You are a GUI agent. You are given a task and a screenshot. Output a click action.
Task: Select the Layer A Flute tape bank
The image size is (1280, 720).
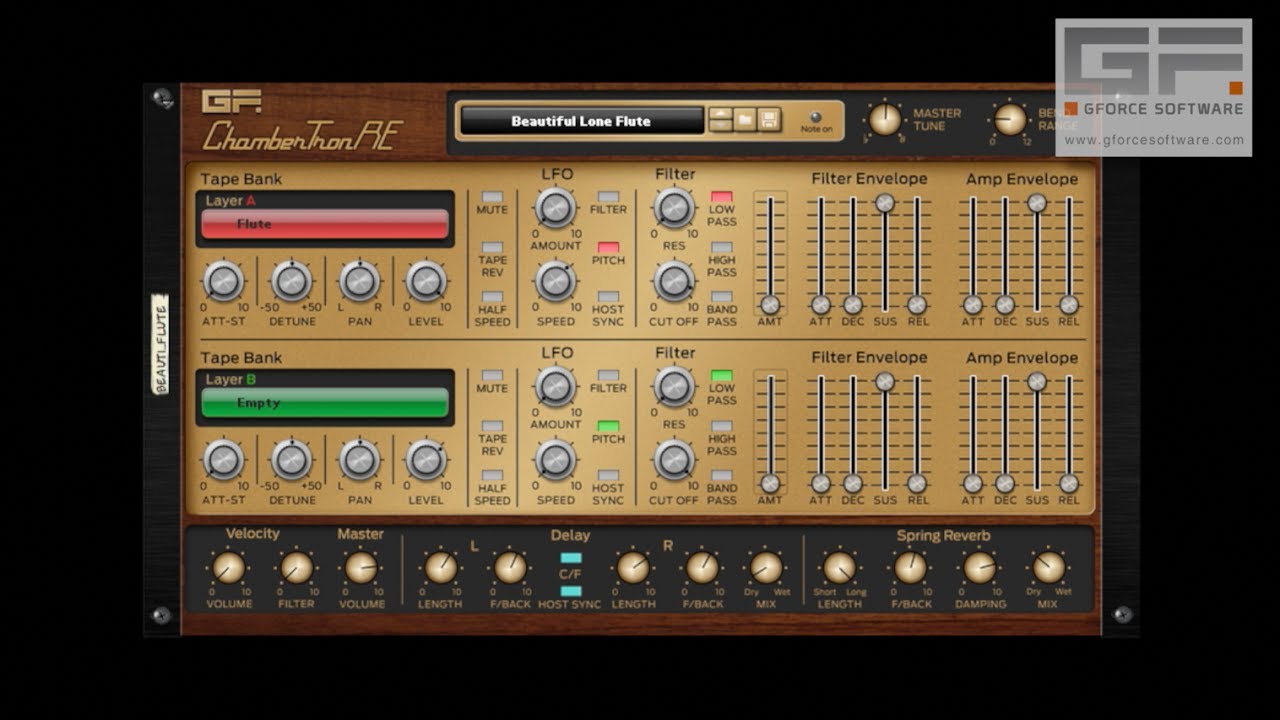click(x=325, y=224)
